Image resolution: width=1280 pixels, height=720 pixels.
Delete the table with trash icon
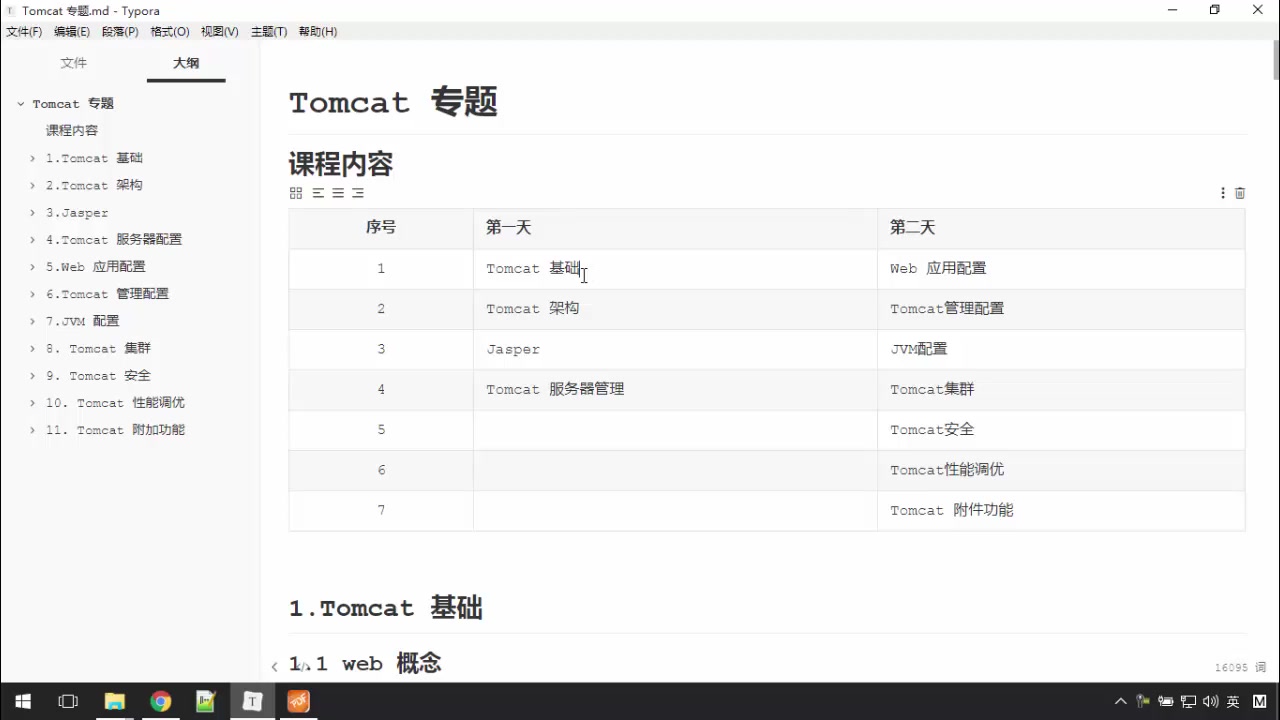(x=1240, y=193)
